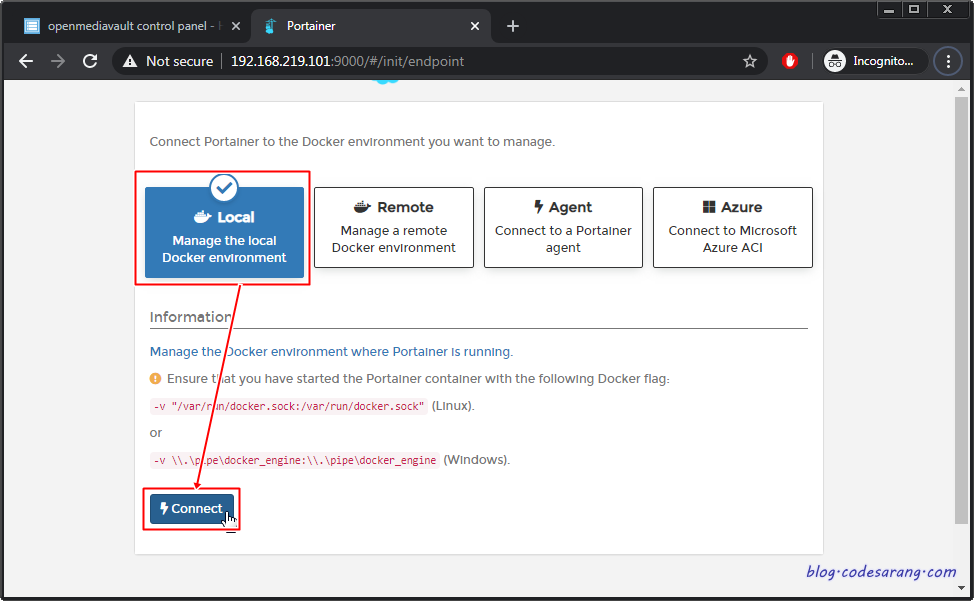Viewport: 974px width, 601px height.
Task: Click the Windows docker_engine pipe flag text
Action: point(295,461)
